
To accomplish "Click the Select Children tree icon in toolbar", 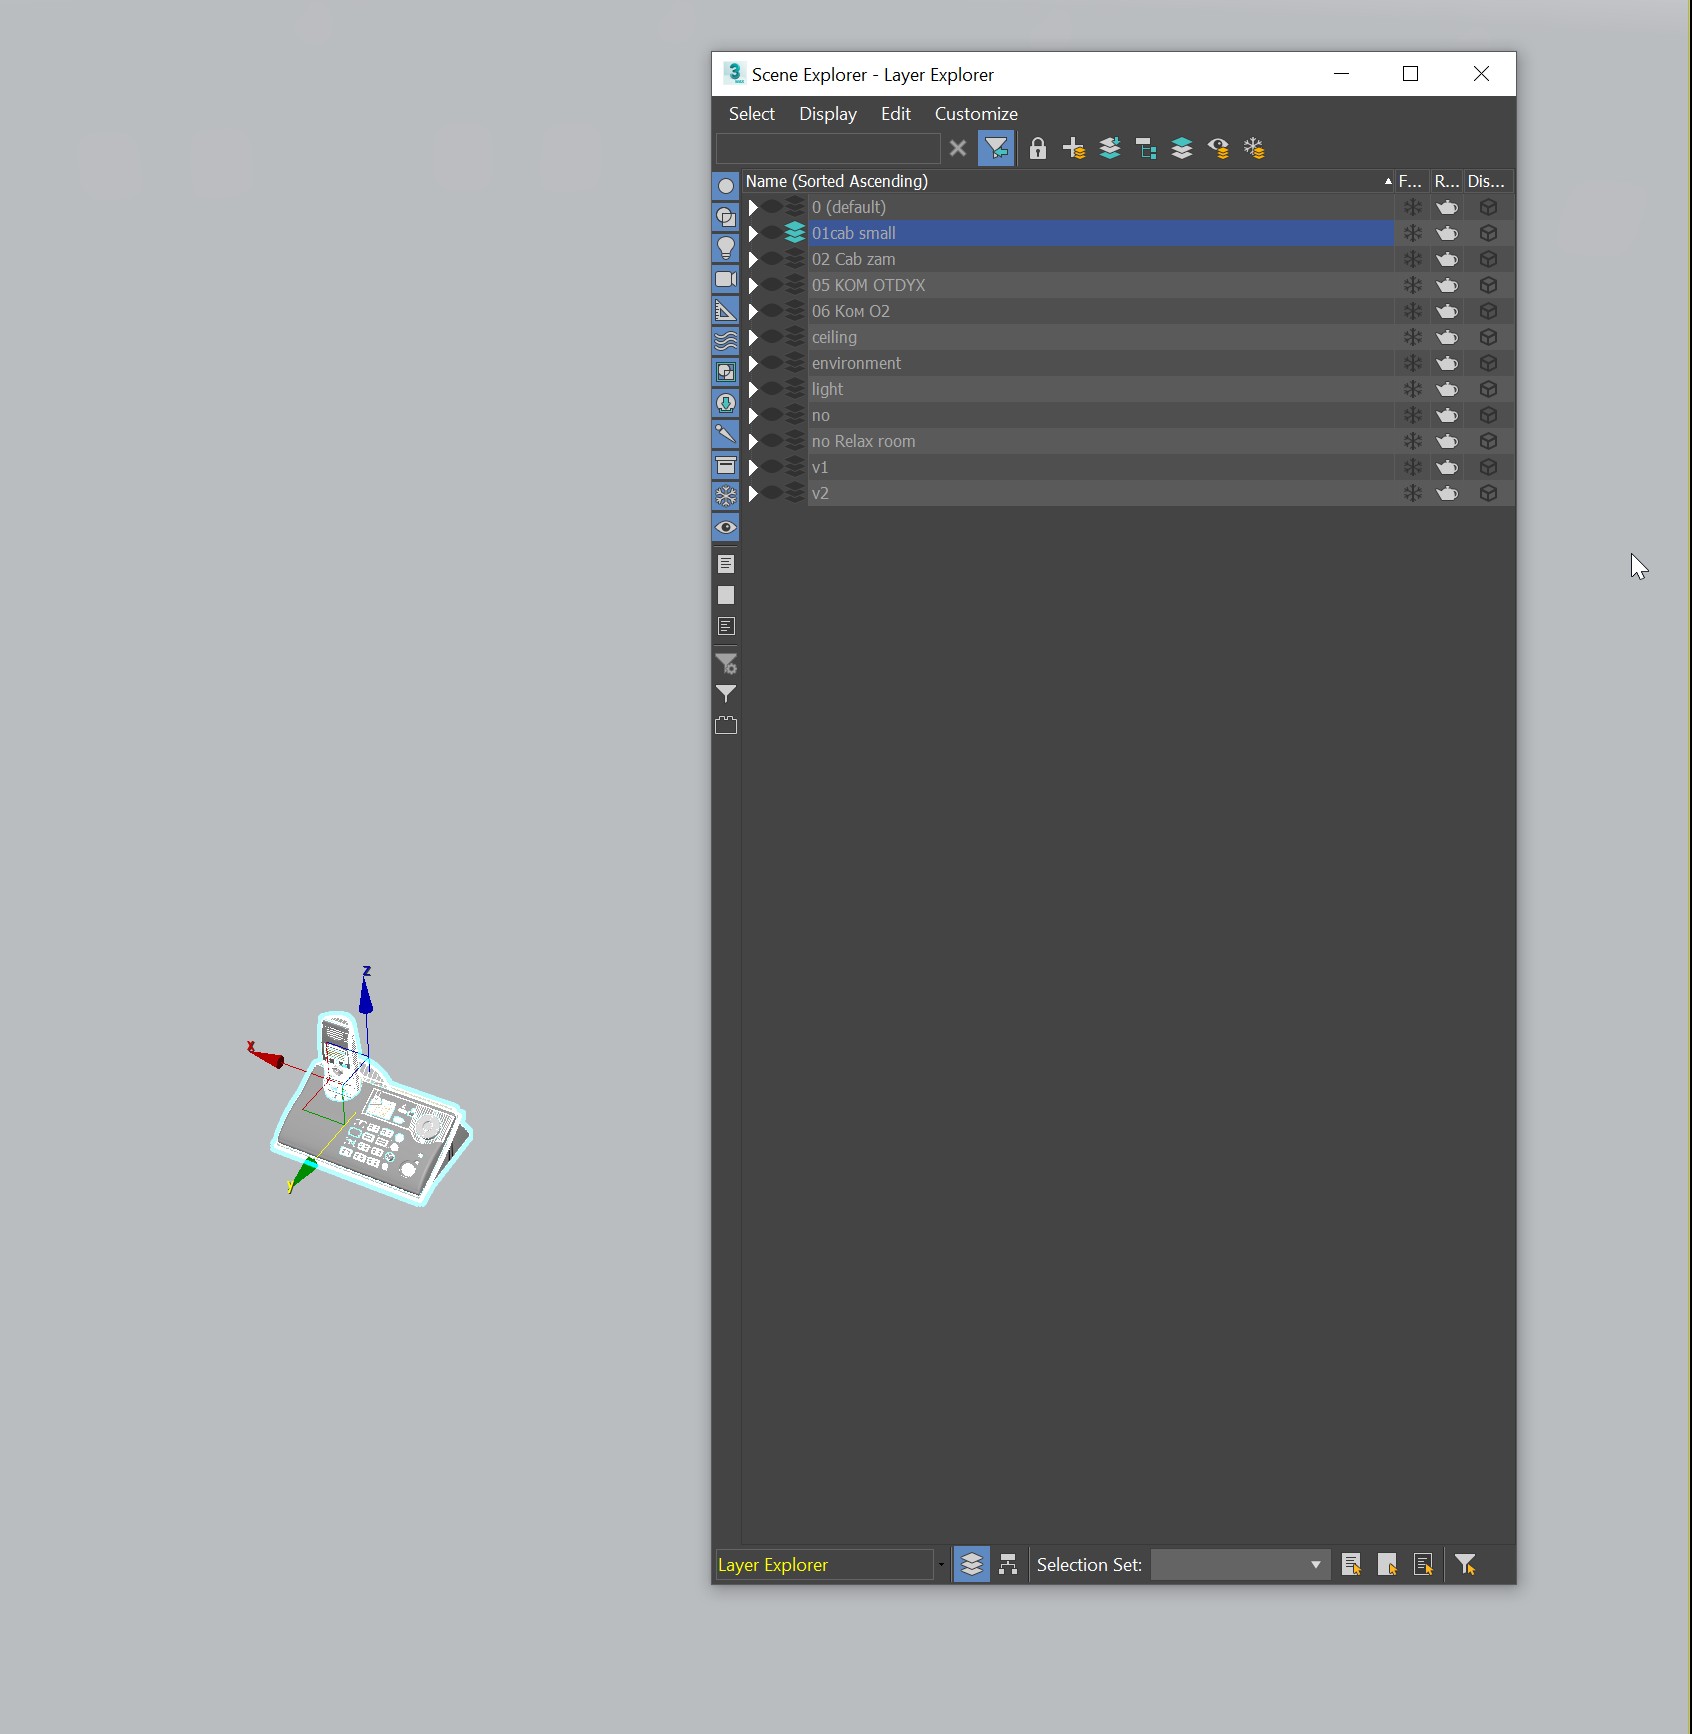I will click(1146, 149).
